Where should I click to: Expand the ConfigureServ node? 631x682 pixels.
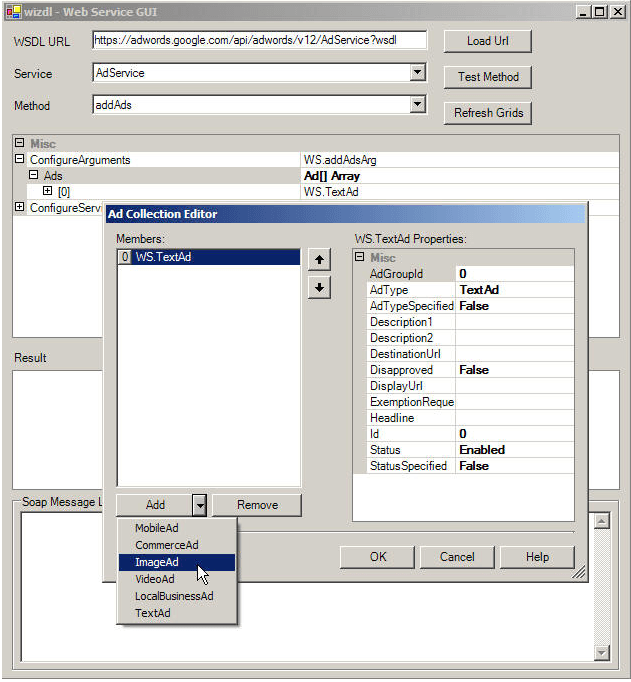click(x=20, y=207)
